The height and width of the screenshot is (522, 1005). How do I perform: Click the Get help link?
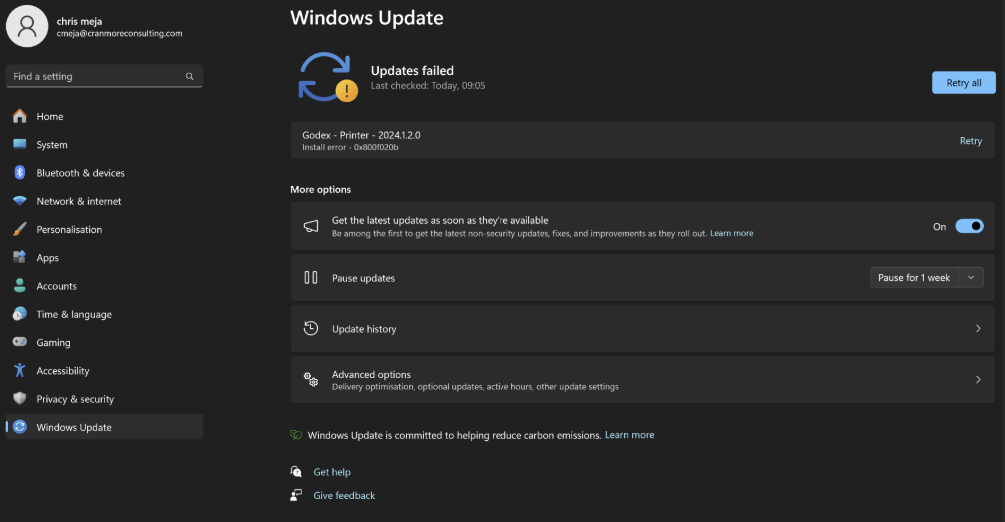(332, 471)
